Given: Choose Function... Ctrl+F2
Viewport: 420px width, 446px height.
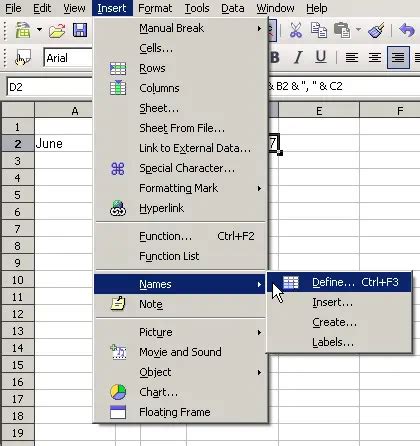Looking at the screenshot, I should (x=180, y=236).
